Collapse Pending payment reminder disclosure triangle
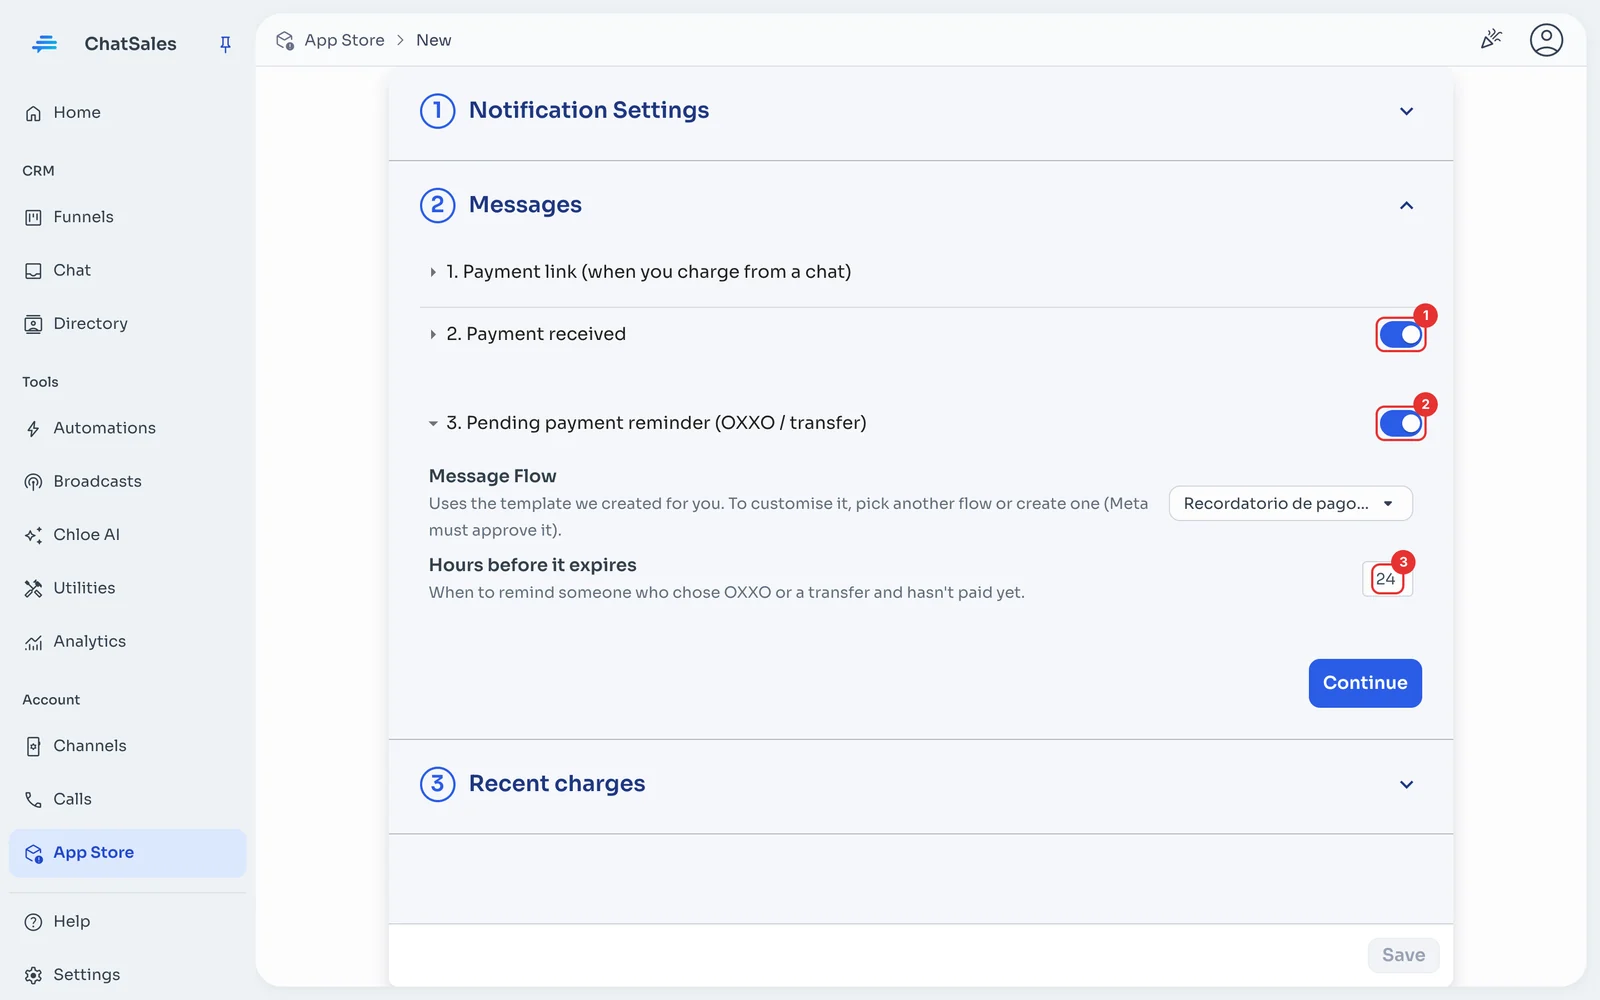The height and width of the screenshot is (1000, 1600). click(x=433, y=424)
